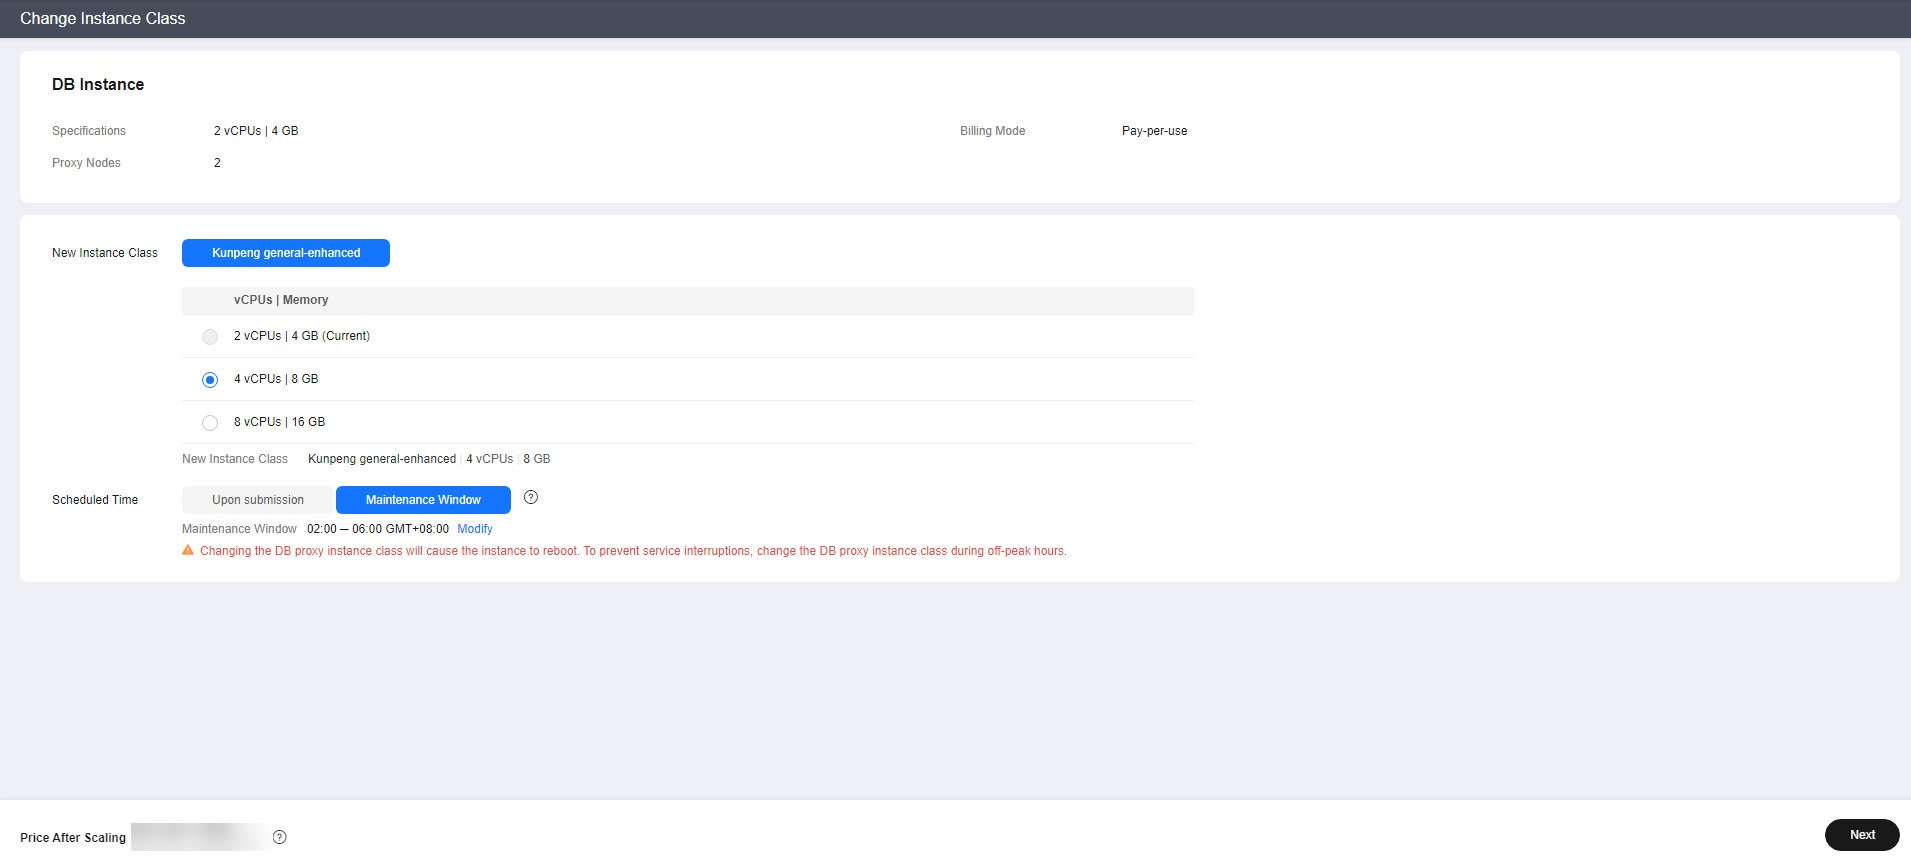The image size is (1911, 862).
Task: Click the '8 vCPUs | 16 GB' row label
Action: pos(280,422)
